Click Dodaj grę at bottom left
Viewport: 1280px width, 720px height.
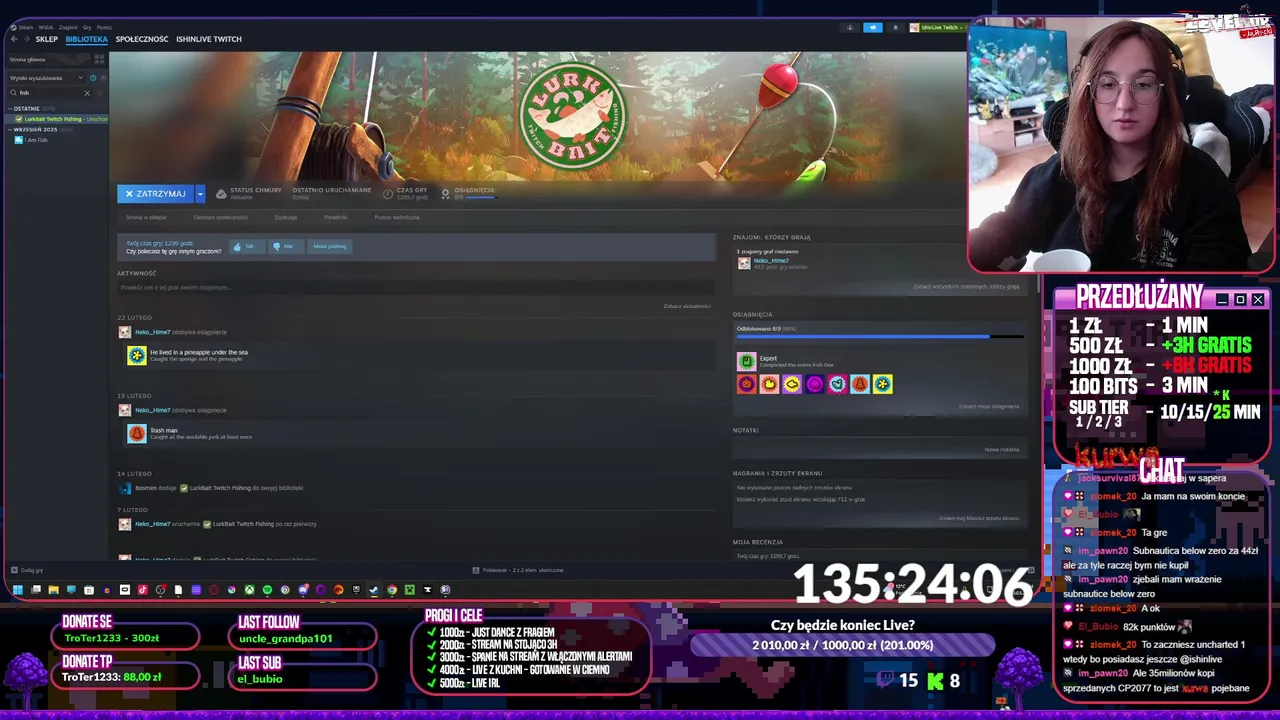[x=27, y=570]
